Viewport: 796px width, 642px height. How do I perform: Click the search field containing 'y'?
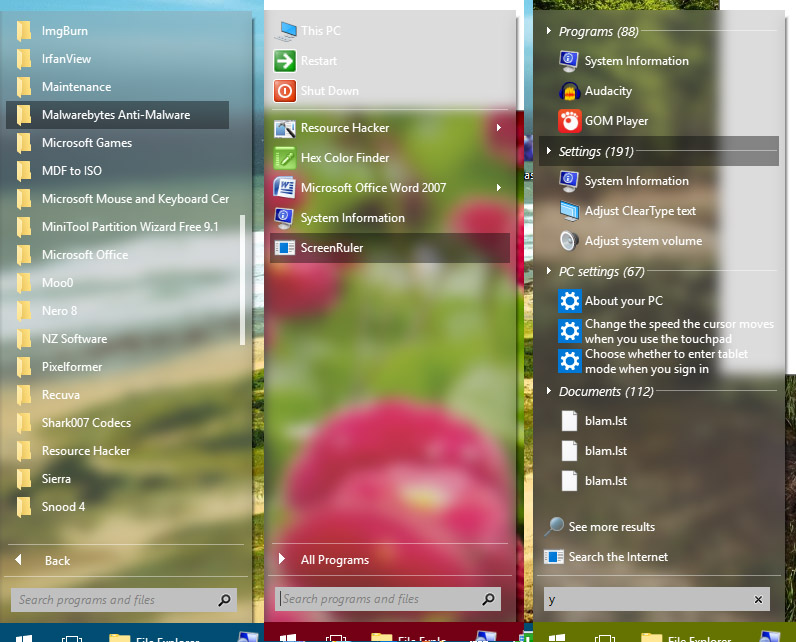tap(657, 599)
